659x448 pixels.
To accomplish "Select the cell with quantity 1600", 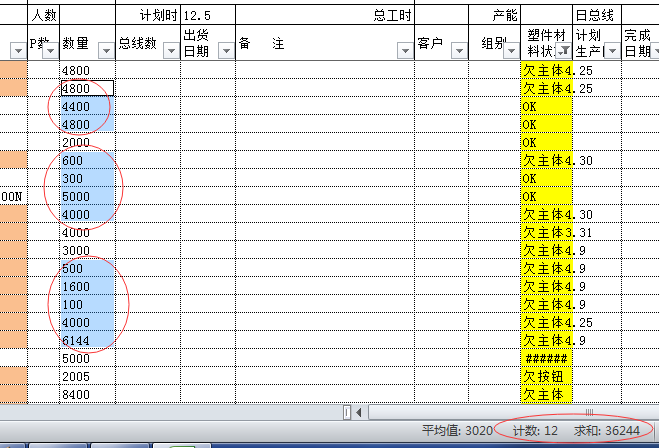I will click(87, 286).
